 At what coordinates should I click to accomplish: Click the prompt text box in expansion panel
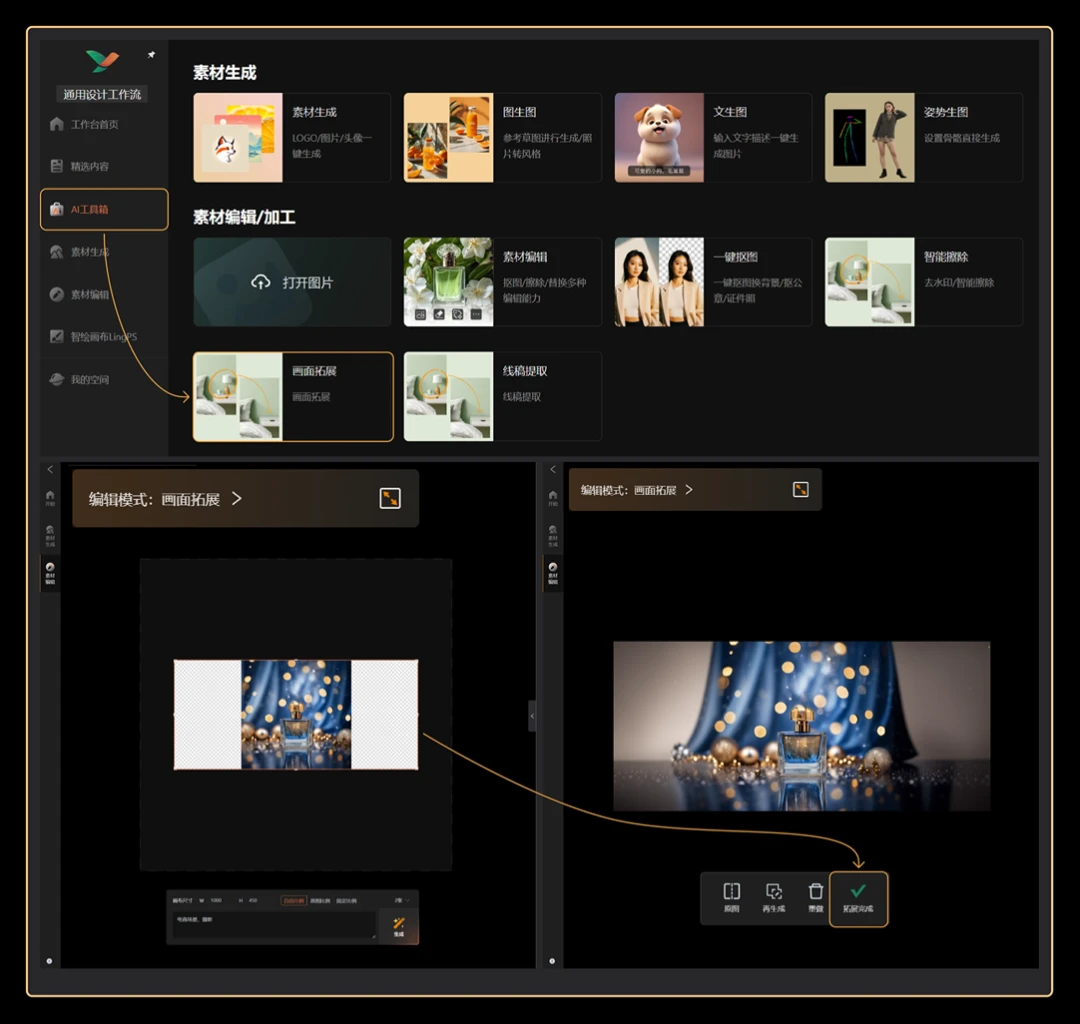(x=274, y=926)
